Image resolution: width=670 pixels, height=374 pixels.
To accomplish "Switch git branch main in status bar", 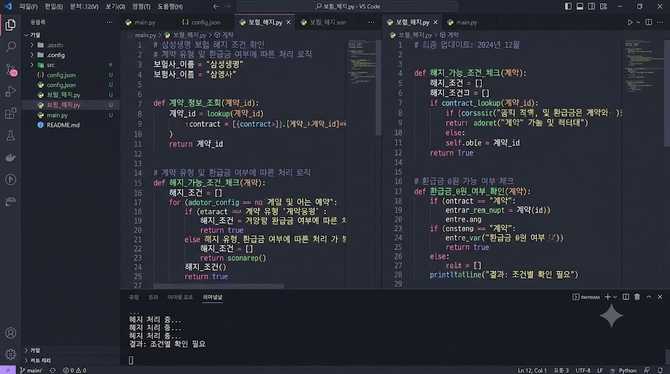I will [30, 370].
